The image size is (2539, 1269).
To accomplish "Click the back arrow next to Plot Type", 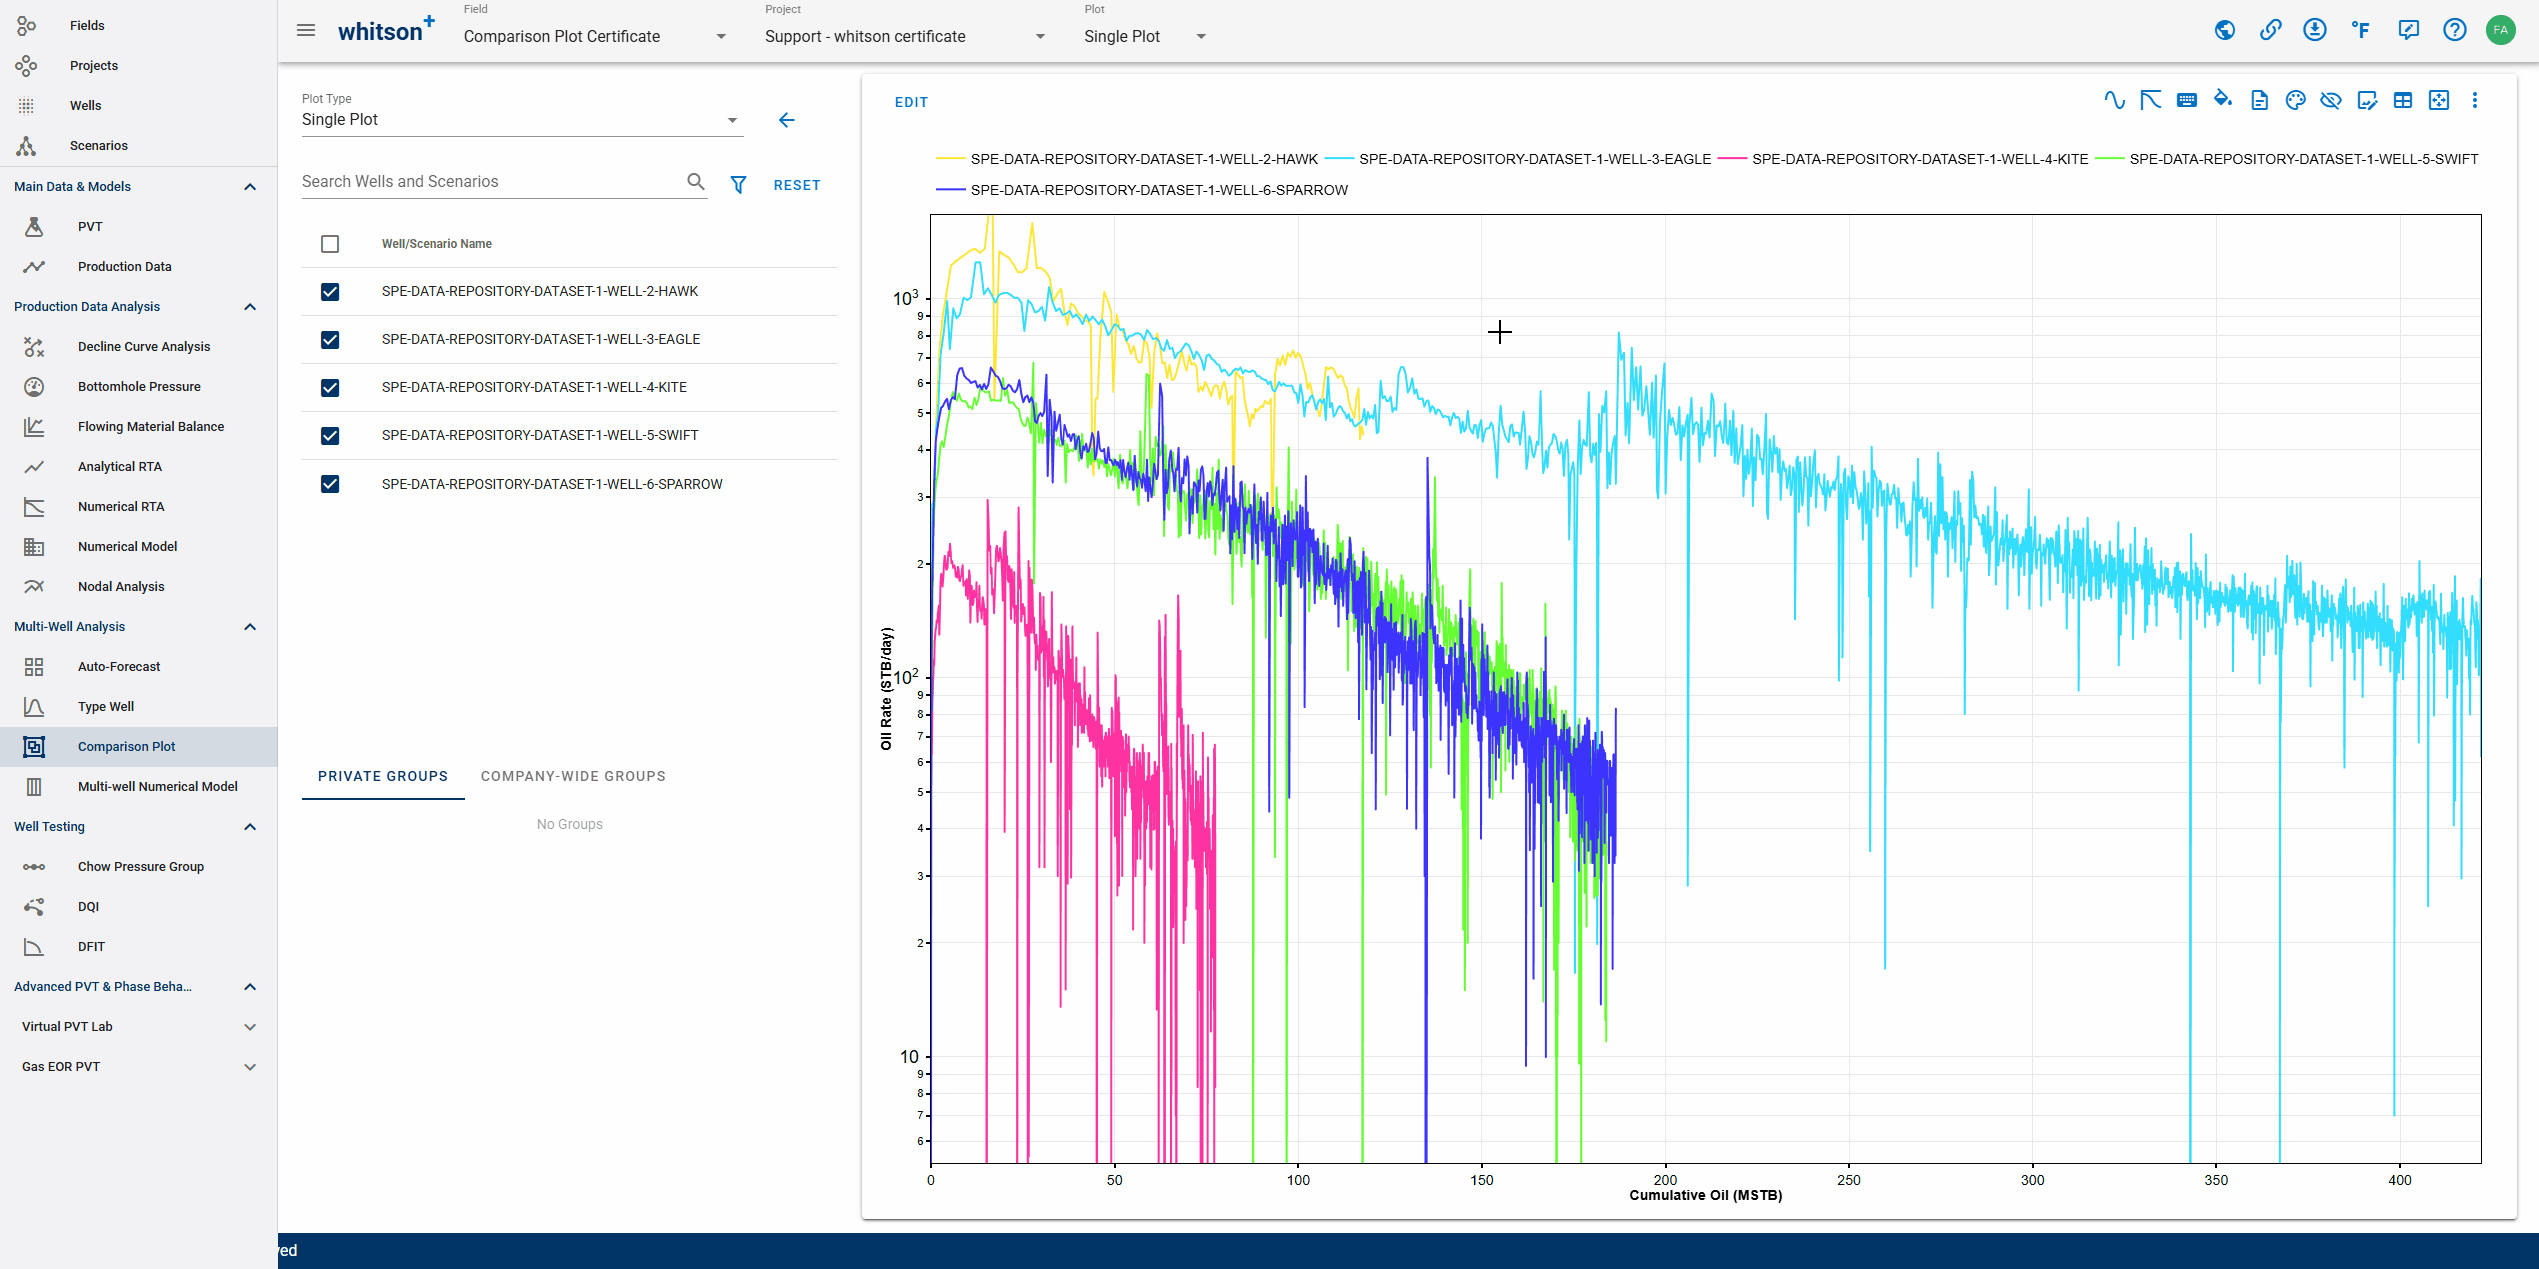I will [x=787, y=120].
